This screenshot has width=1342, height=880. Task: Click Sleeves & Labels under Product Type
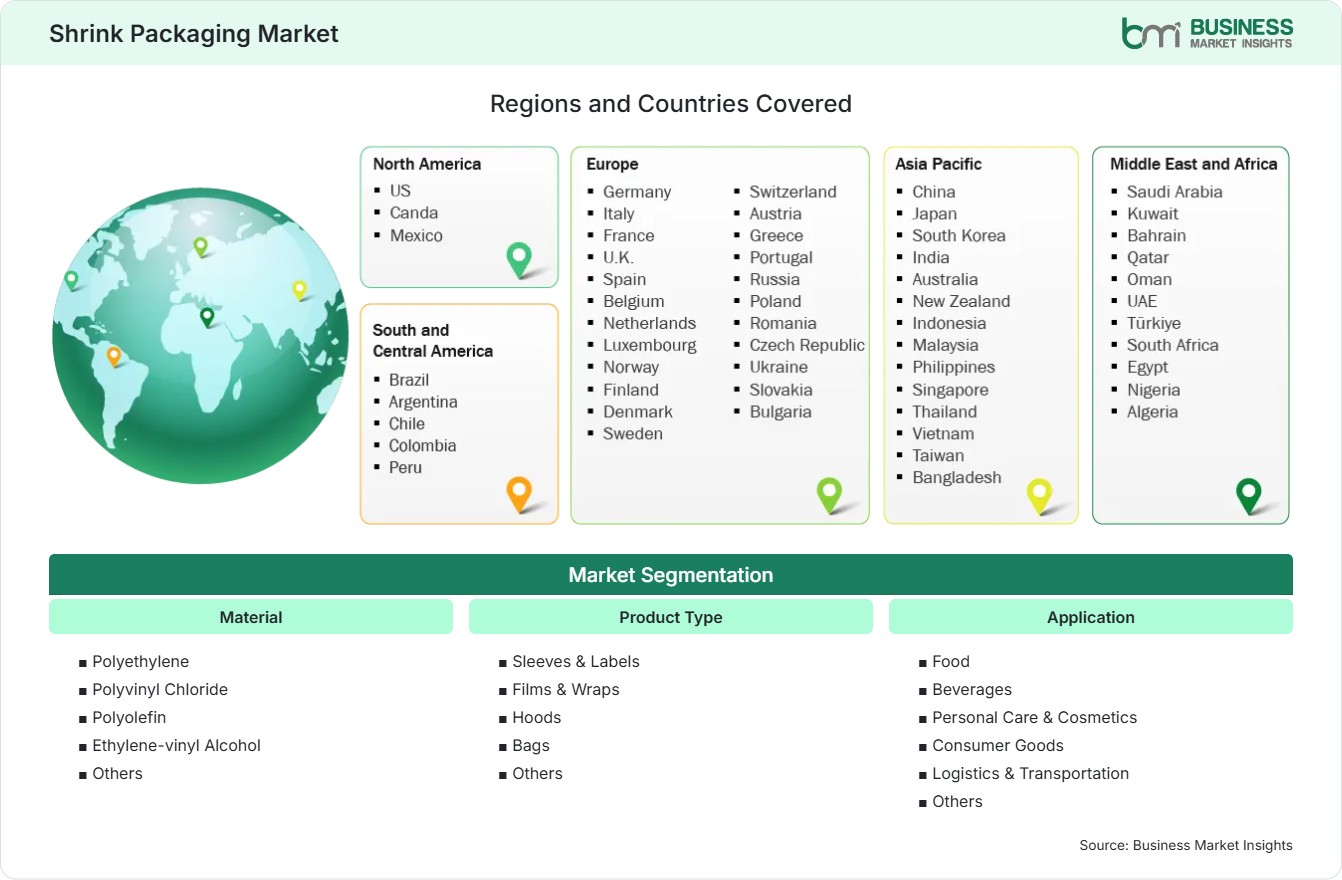pyautogui.click(x=576, y=661)
